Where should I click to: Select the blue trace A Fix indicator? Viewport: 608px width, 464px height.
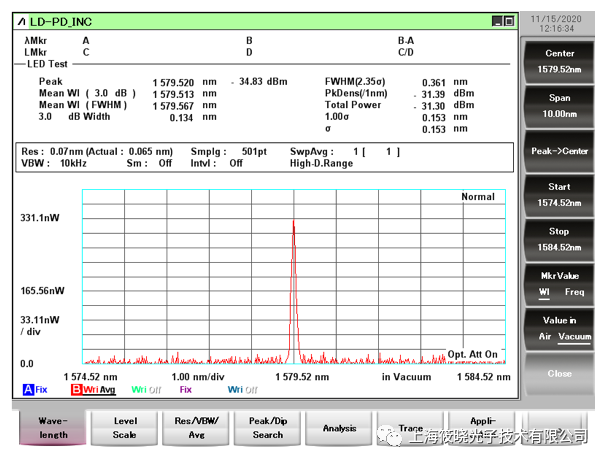(36, 390)
